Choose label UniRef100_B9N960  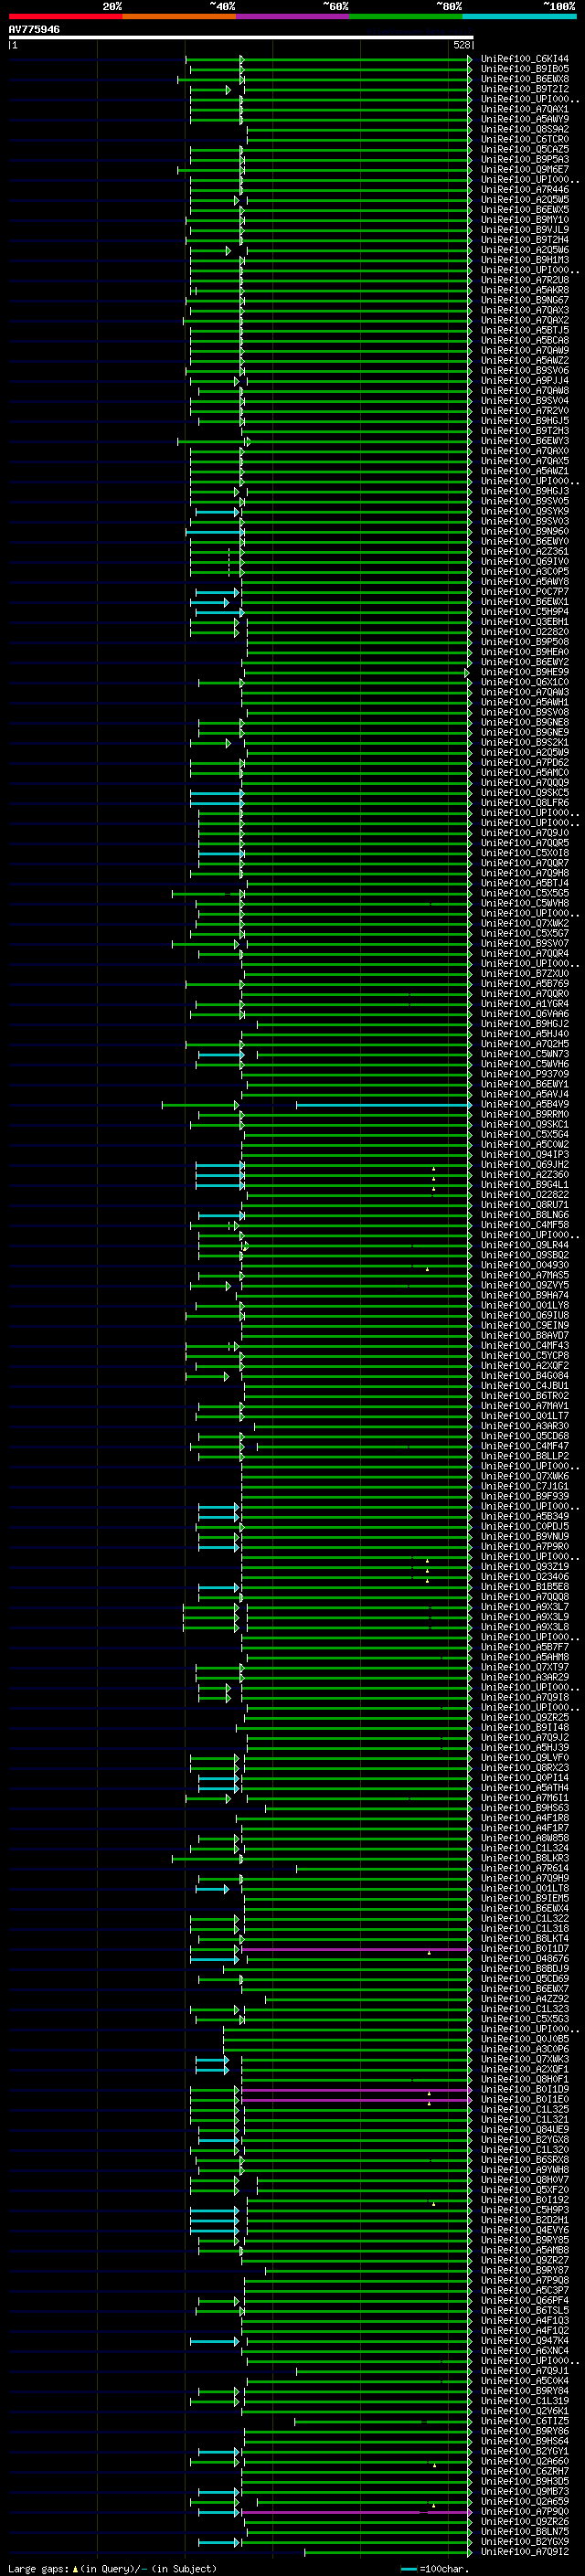click(x=525, y=531)
